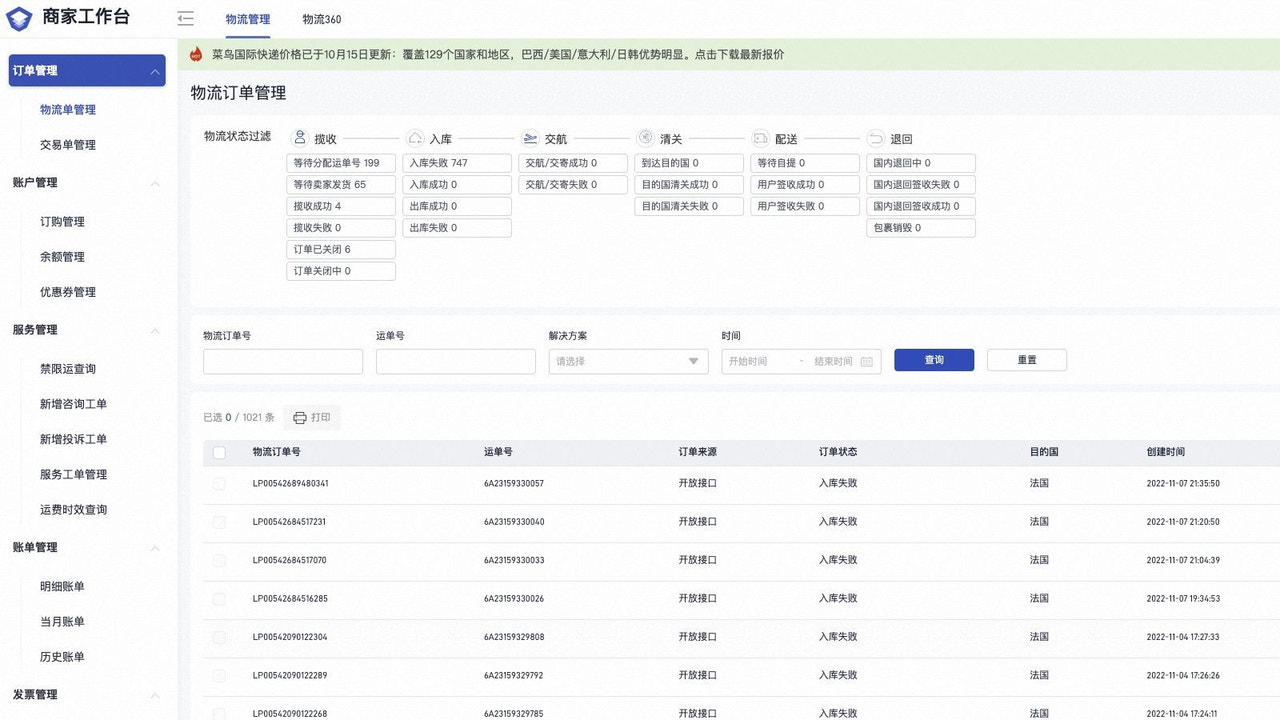
Task: Focus the 运单号 input field
Action: [456, 361]
